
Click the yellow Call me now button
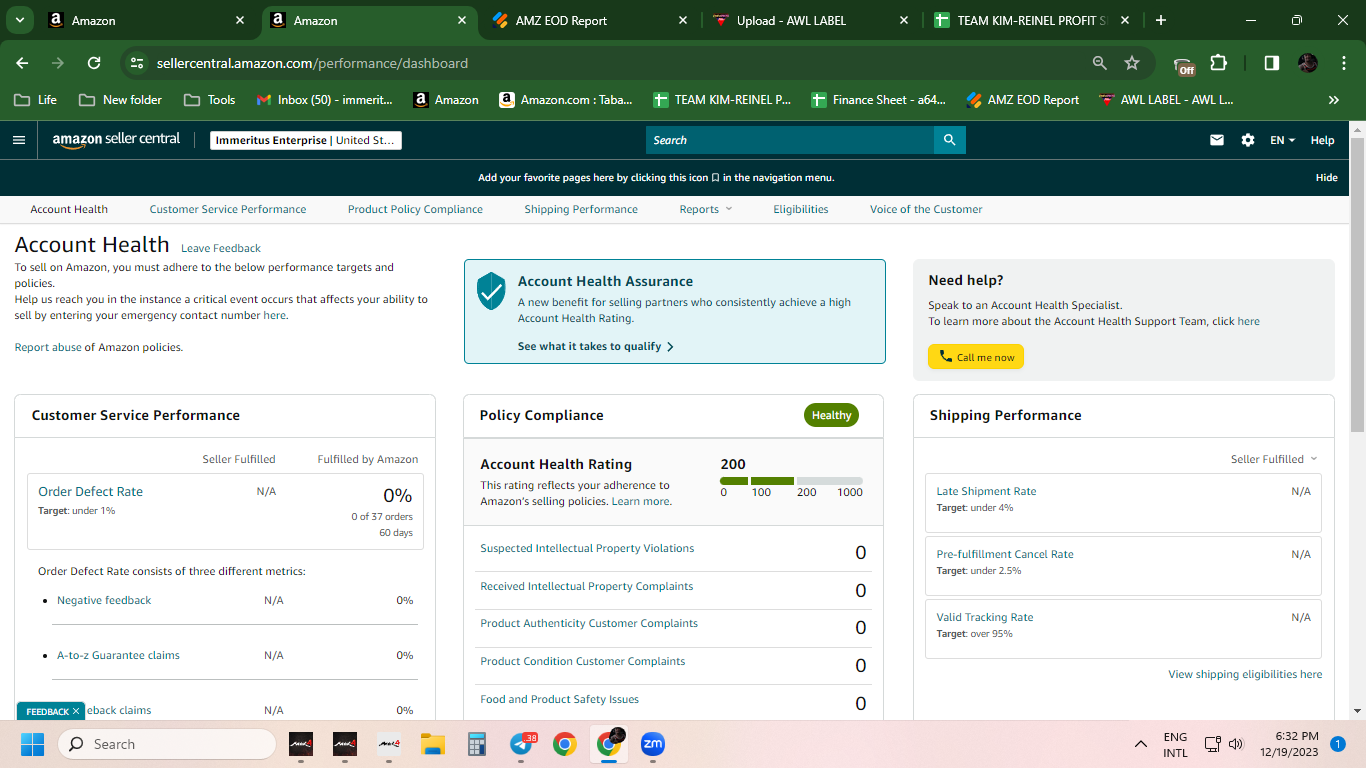976,357
